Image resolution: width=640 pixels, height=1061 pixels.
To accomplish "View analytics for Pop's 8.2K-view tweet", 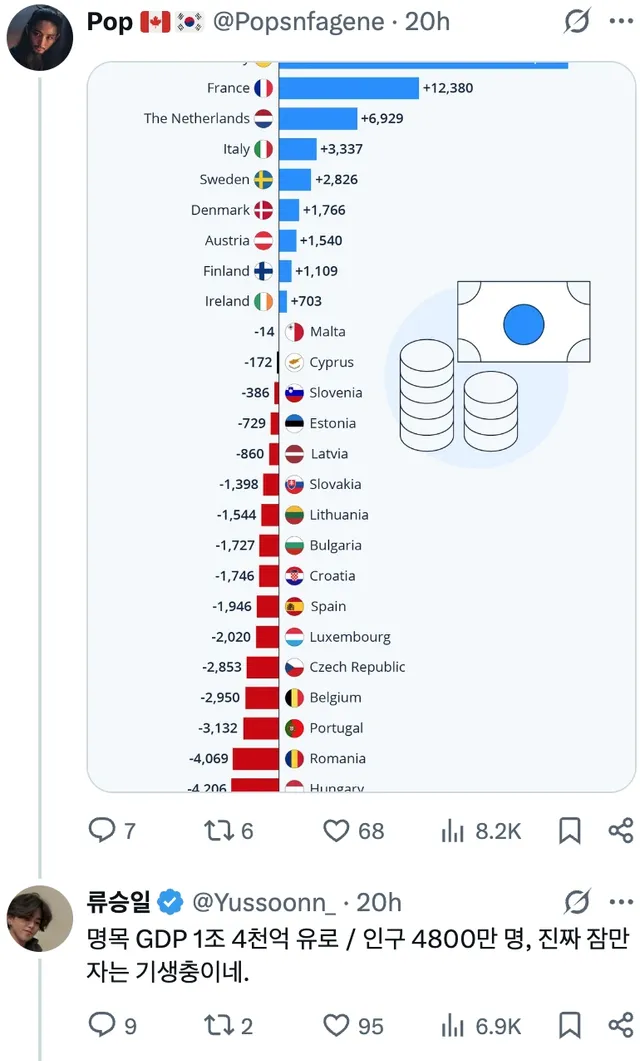I will click(455, 830).
